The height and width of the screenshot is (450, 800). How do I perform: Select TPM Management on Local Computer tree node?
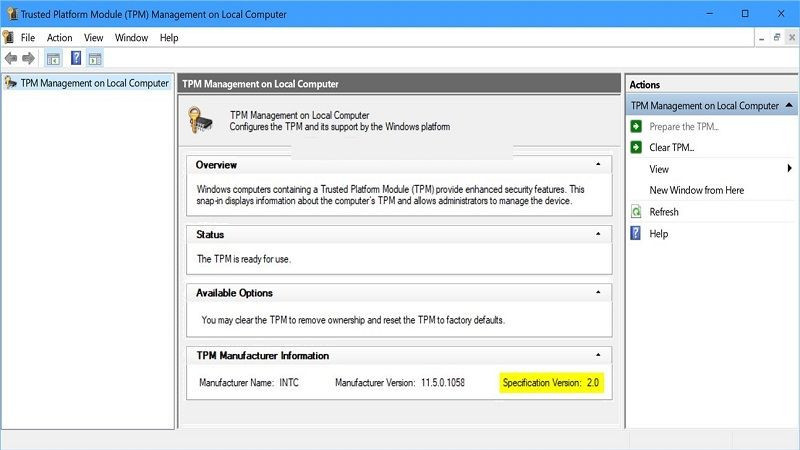(x=94, y=83)
